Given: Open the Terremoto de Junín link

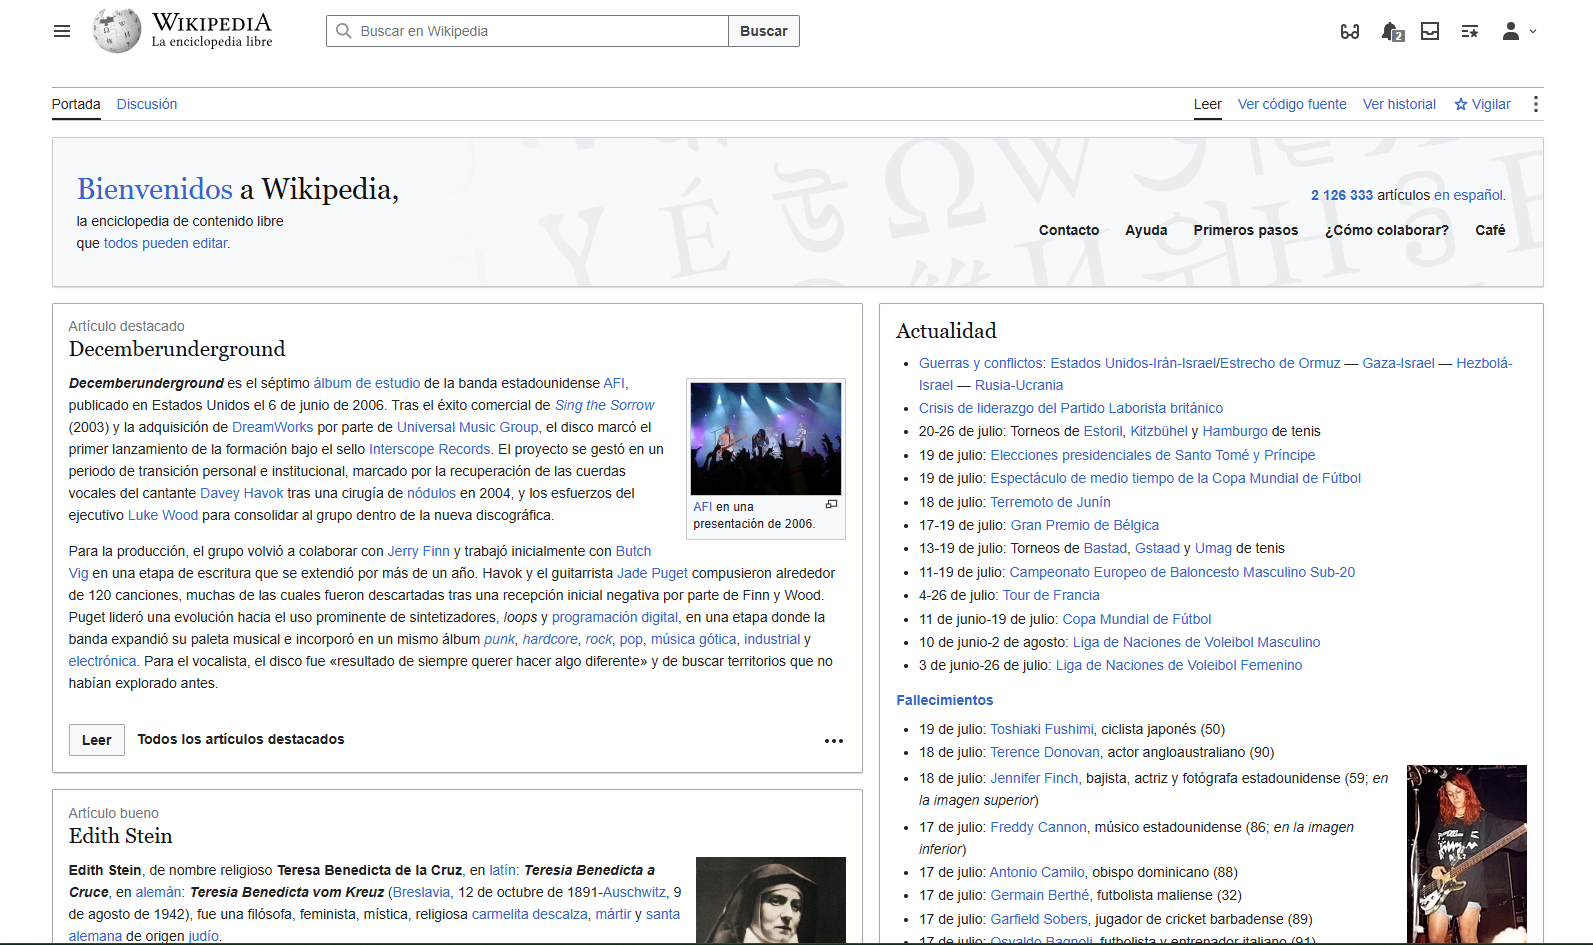Looking at the screenshot, I should pos(1050,502).
